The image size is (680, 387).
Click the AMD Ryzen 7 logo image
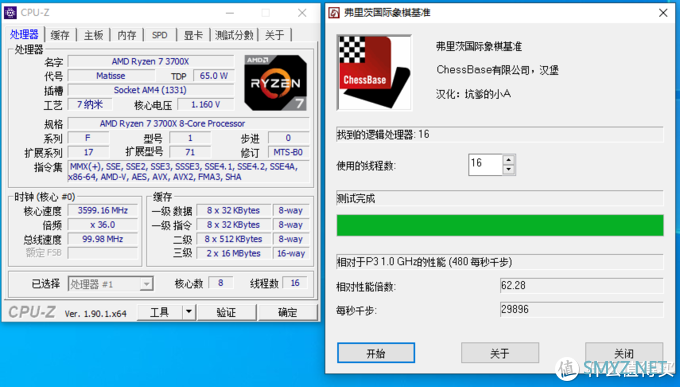tap(276, 82)
